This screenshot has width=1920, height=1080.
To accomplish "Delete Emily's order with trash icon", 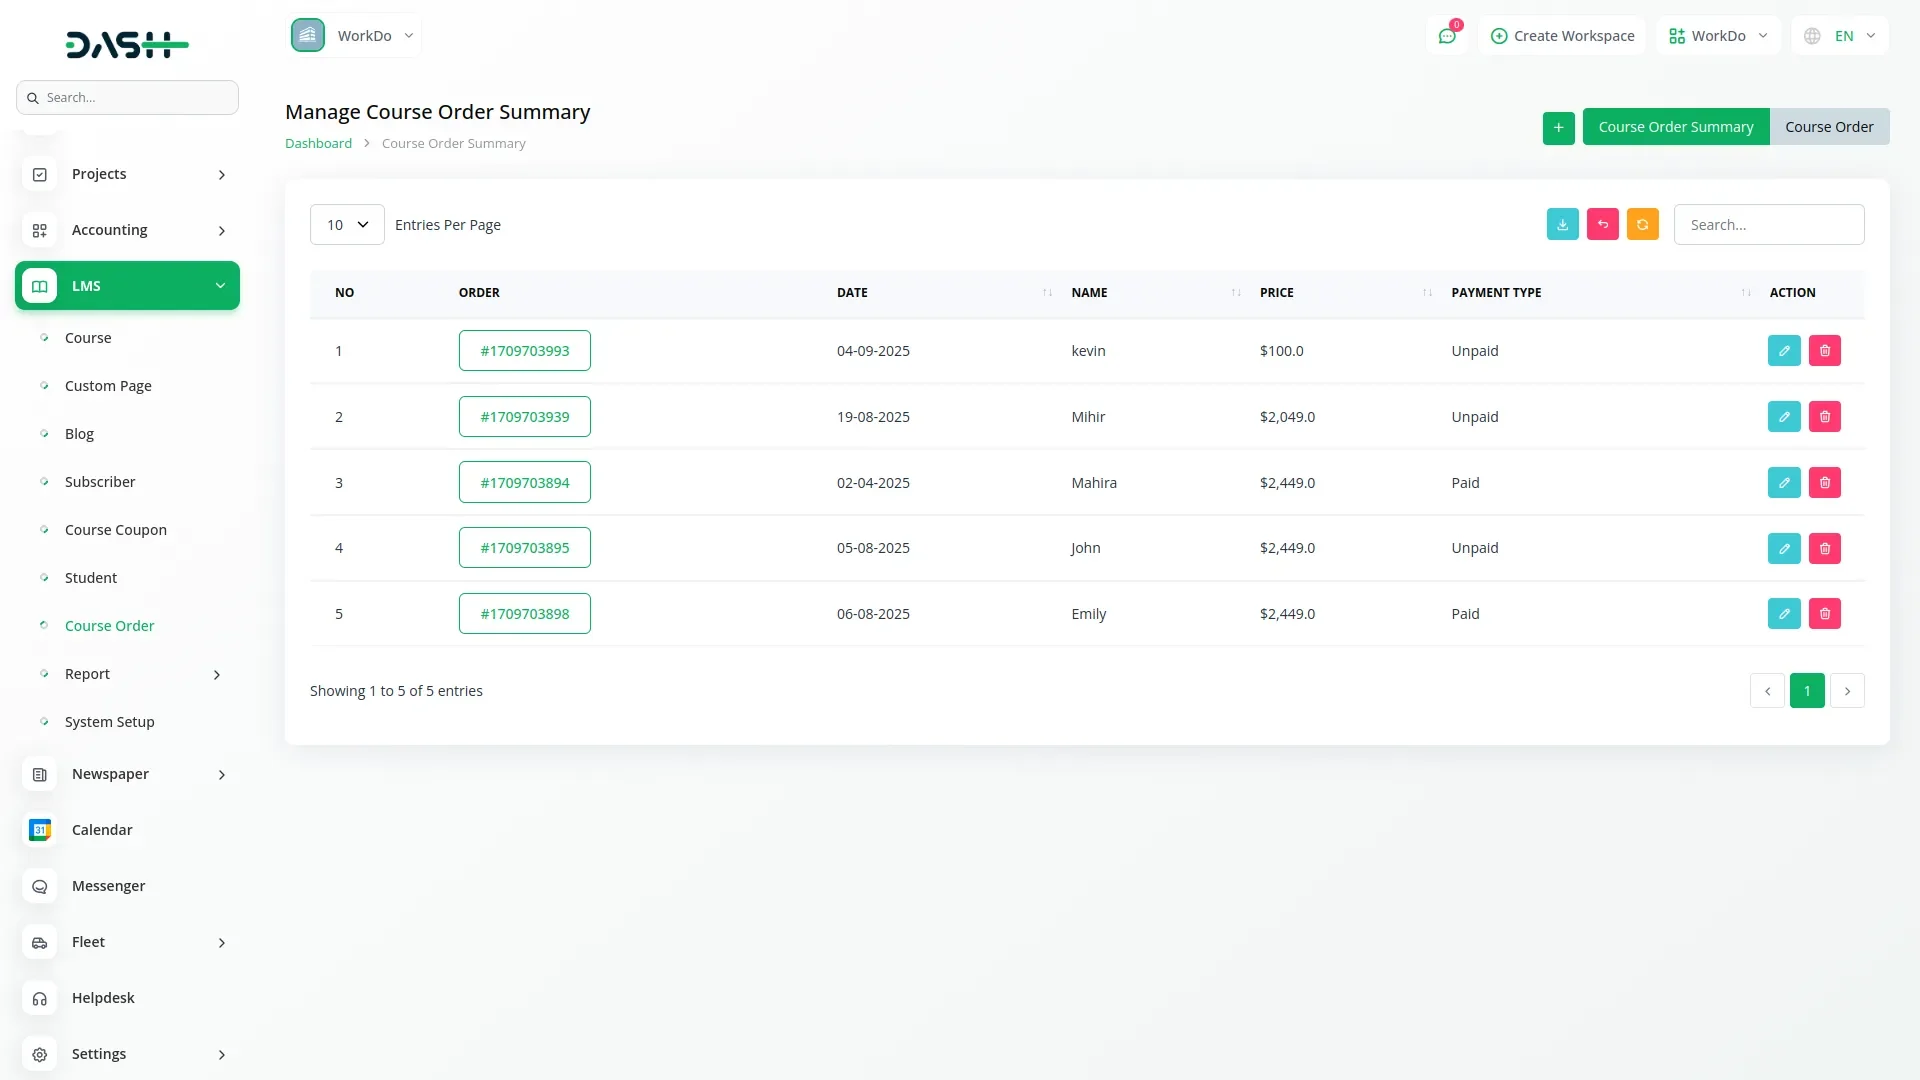I will (1824, 614).
